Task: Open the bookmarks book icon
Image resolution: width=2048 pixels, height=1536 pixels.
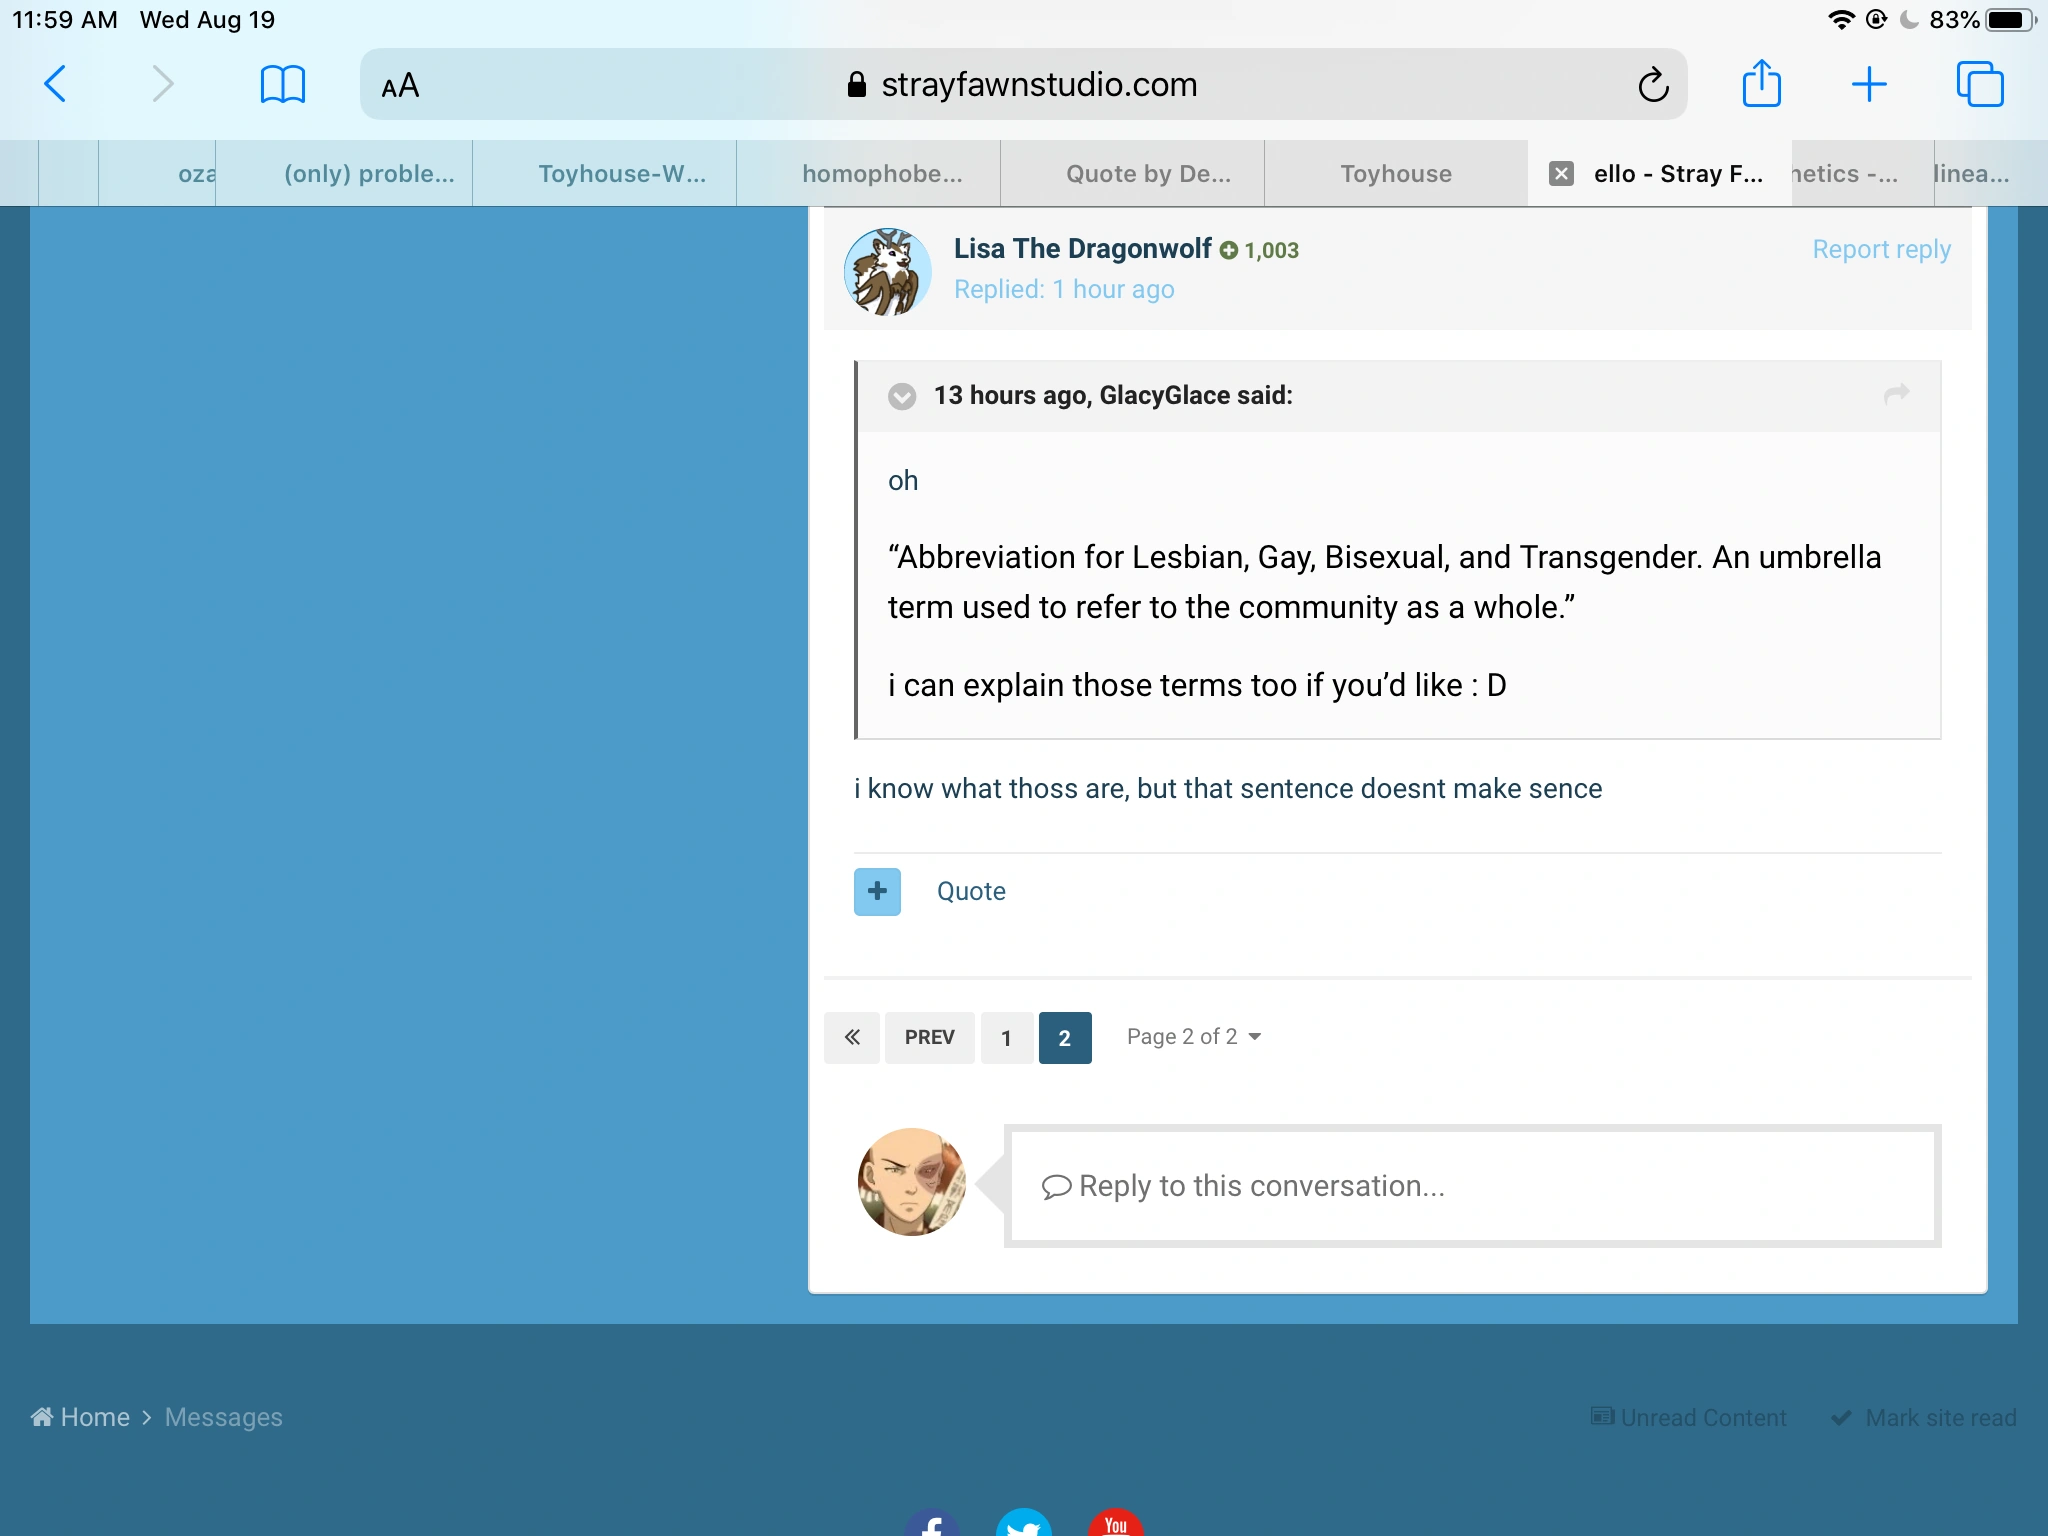Action: pyautogui.click(x=282, y=84)
